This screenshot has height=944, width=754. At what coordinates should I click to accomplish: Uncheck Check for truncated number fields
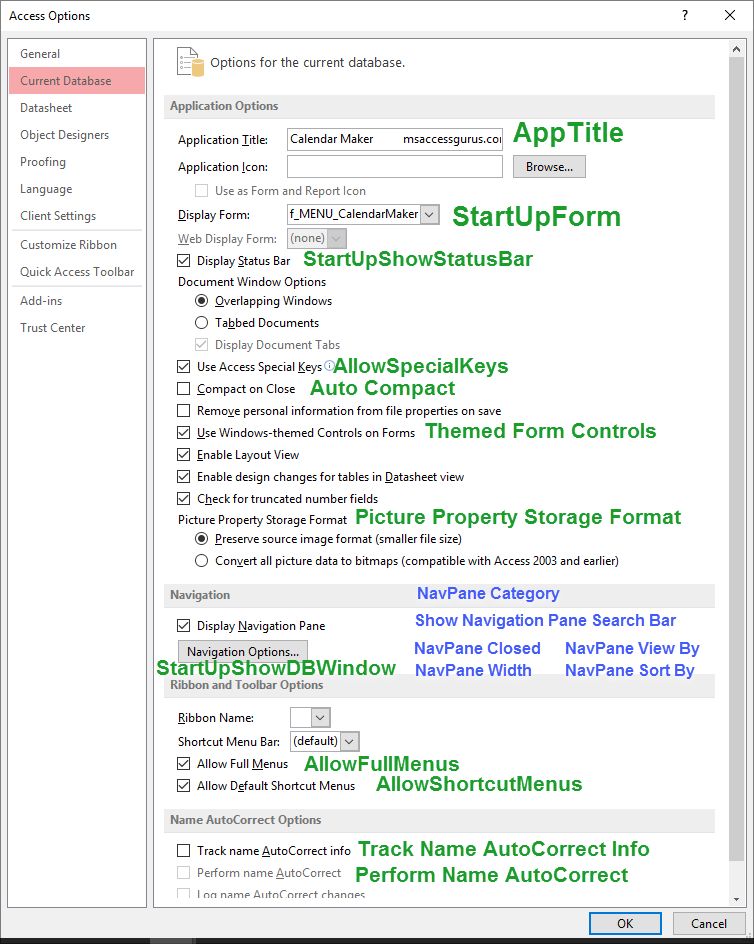coord(184,498)
